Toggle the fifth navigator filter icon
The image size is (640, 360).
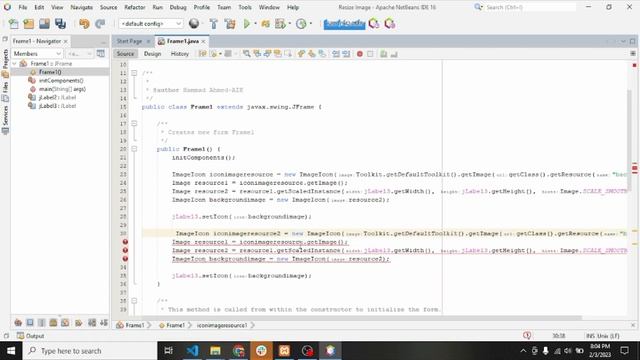tap(65, 323)
